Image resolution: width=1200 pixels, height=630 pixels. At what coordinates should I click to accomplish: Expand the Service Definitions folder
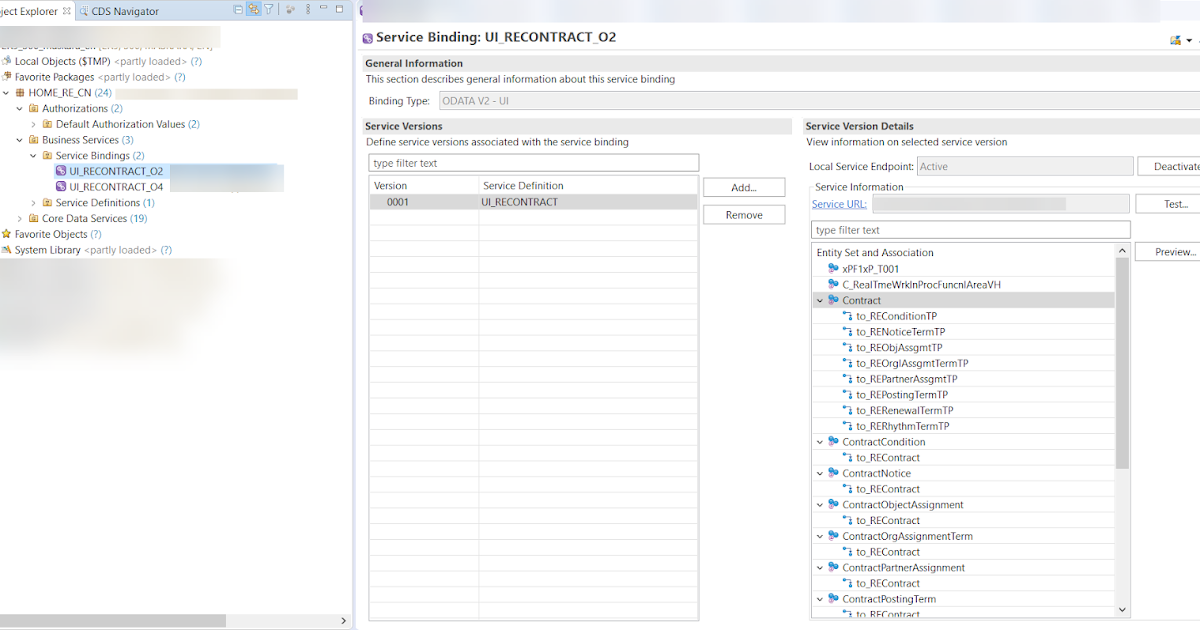click(33, 202)
